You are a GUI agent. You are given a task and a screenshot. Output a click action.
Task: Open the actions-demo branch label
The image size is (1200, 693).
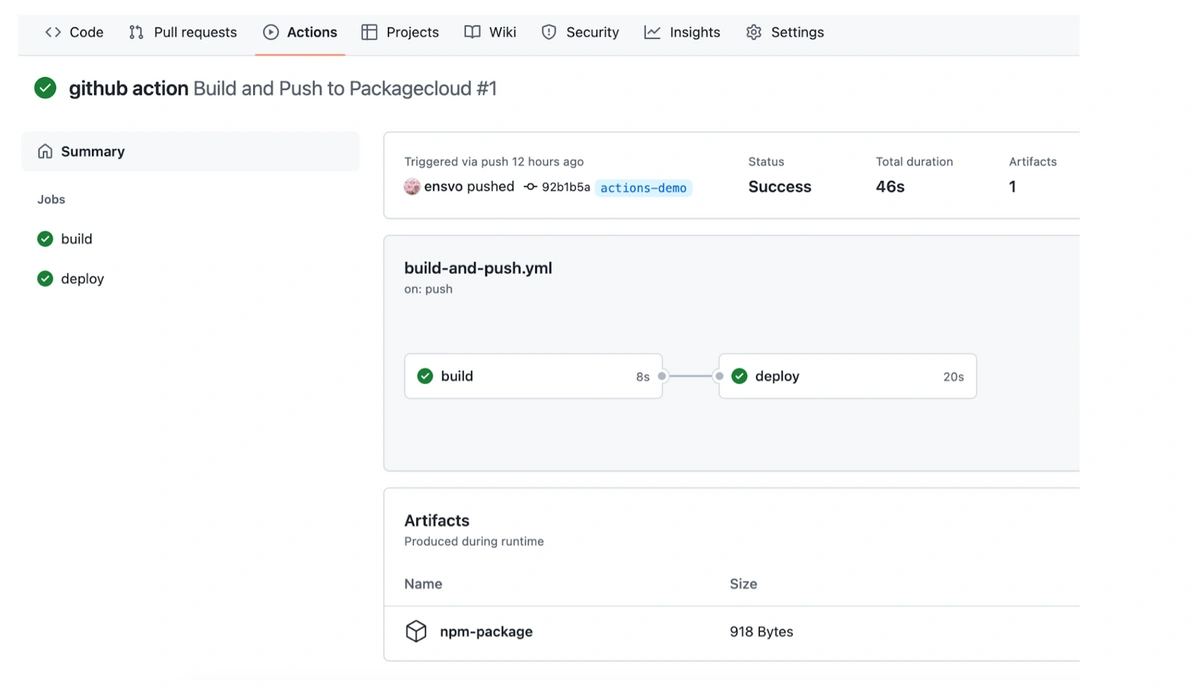click(643, 188)
